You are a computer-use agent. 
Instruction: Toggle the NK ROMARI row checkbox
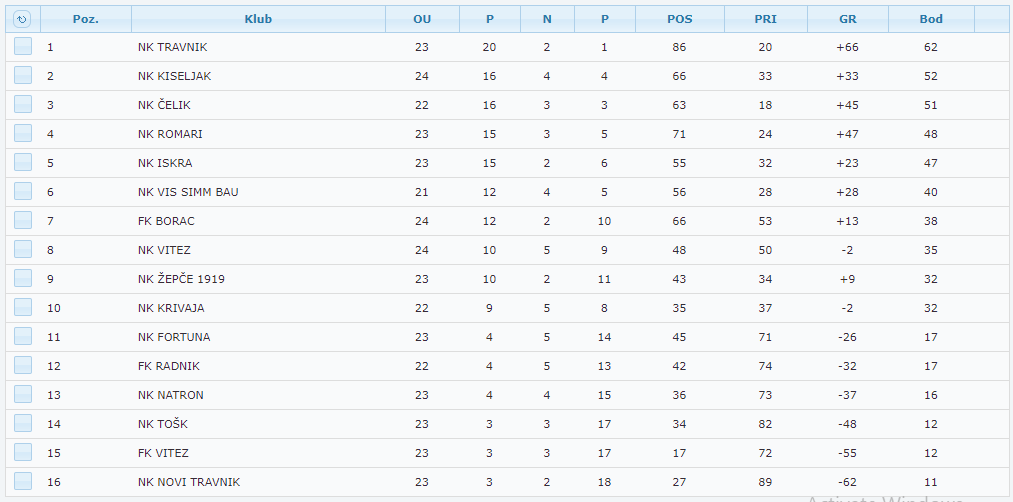(23, 134)
